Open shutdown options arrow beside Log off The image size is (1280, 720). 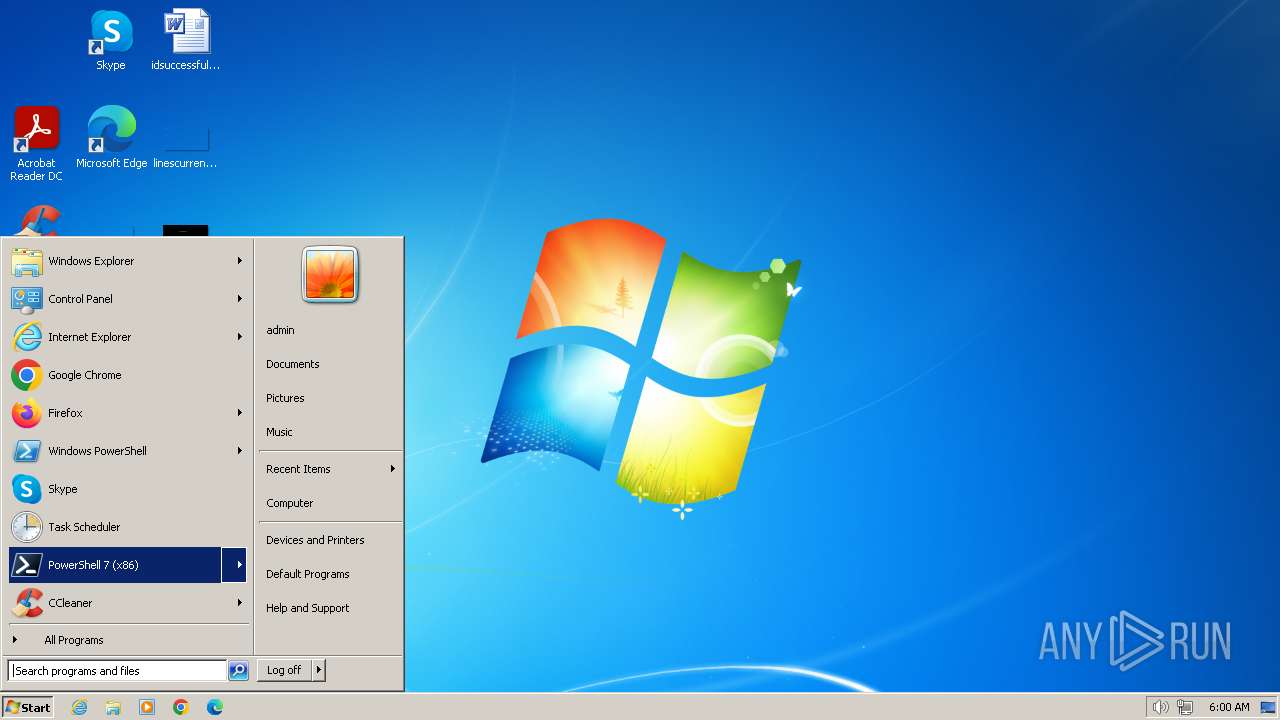click(x=319, y=670)
